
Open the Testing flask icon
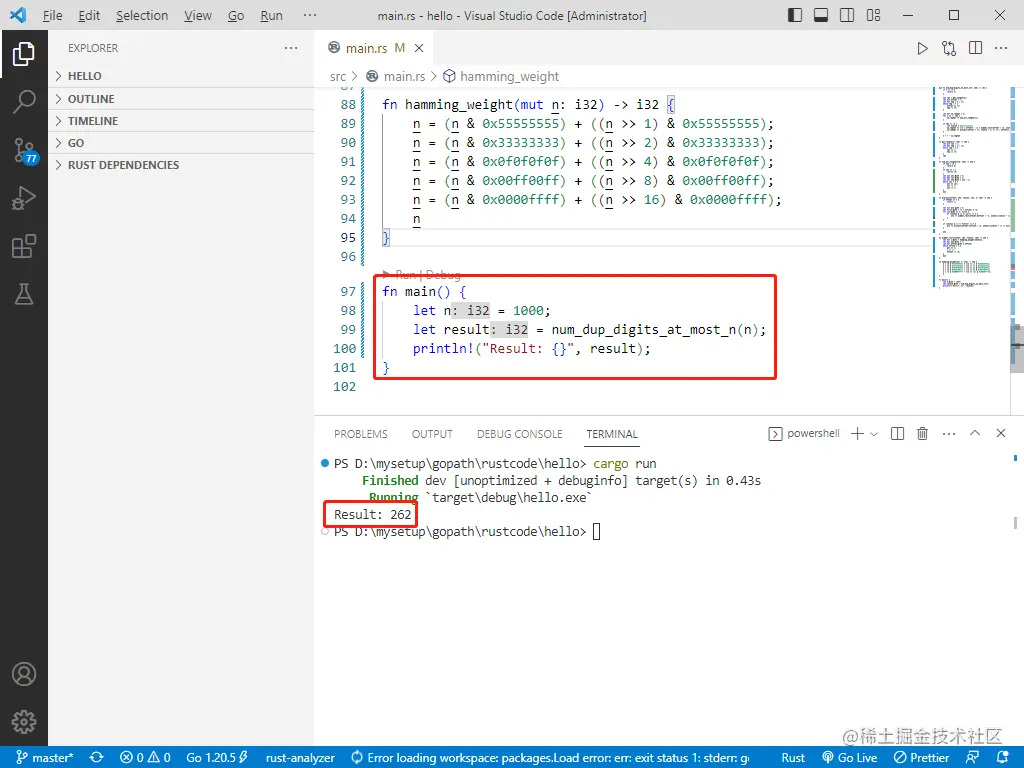click(x=24, y=294)
